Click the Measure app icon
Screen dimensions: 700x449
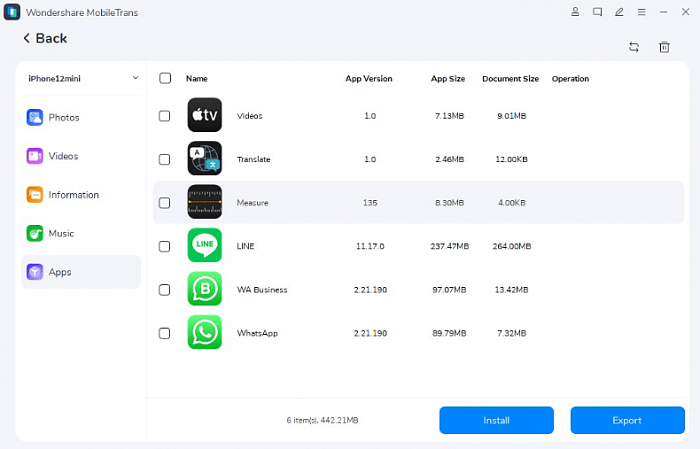204,202
